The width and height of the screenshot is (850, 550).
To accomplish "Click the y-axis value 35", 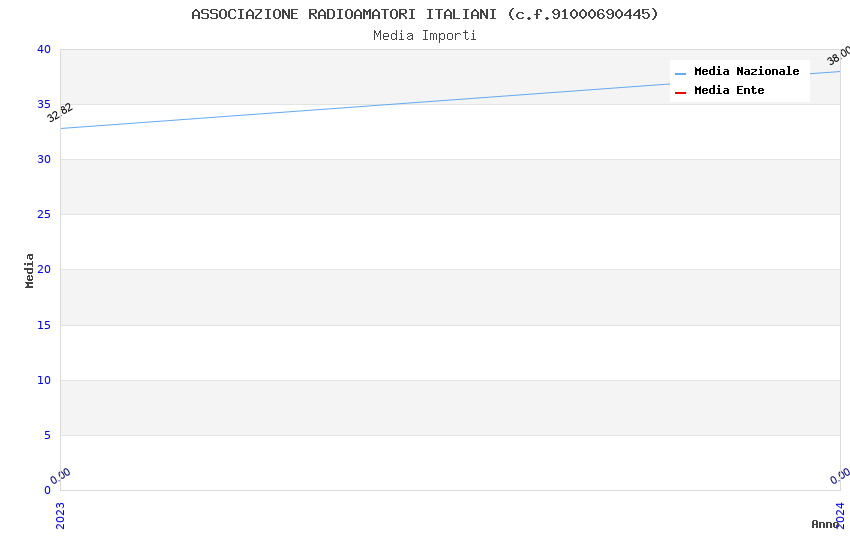I will (x=44, y=104).
